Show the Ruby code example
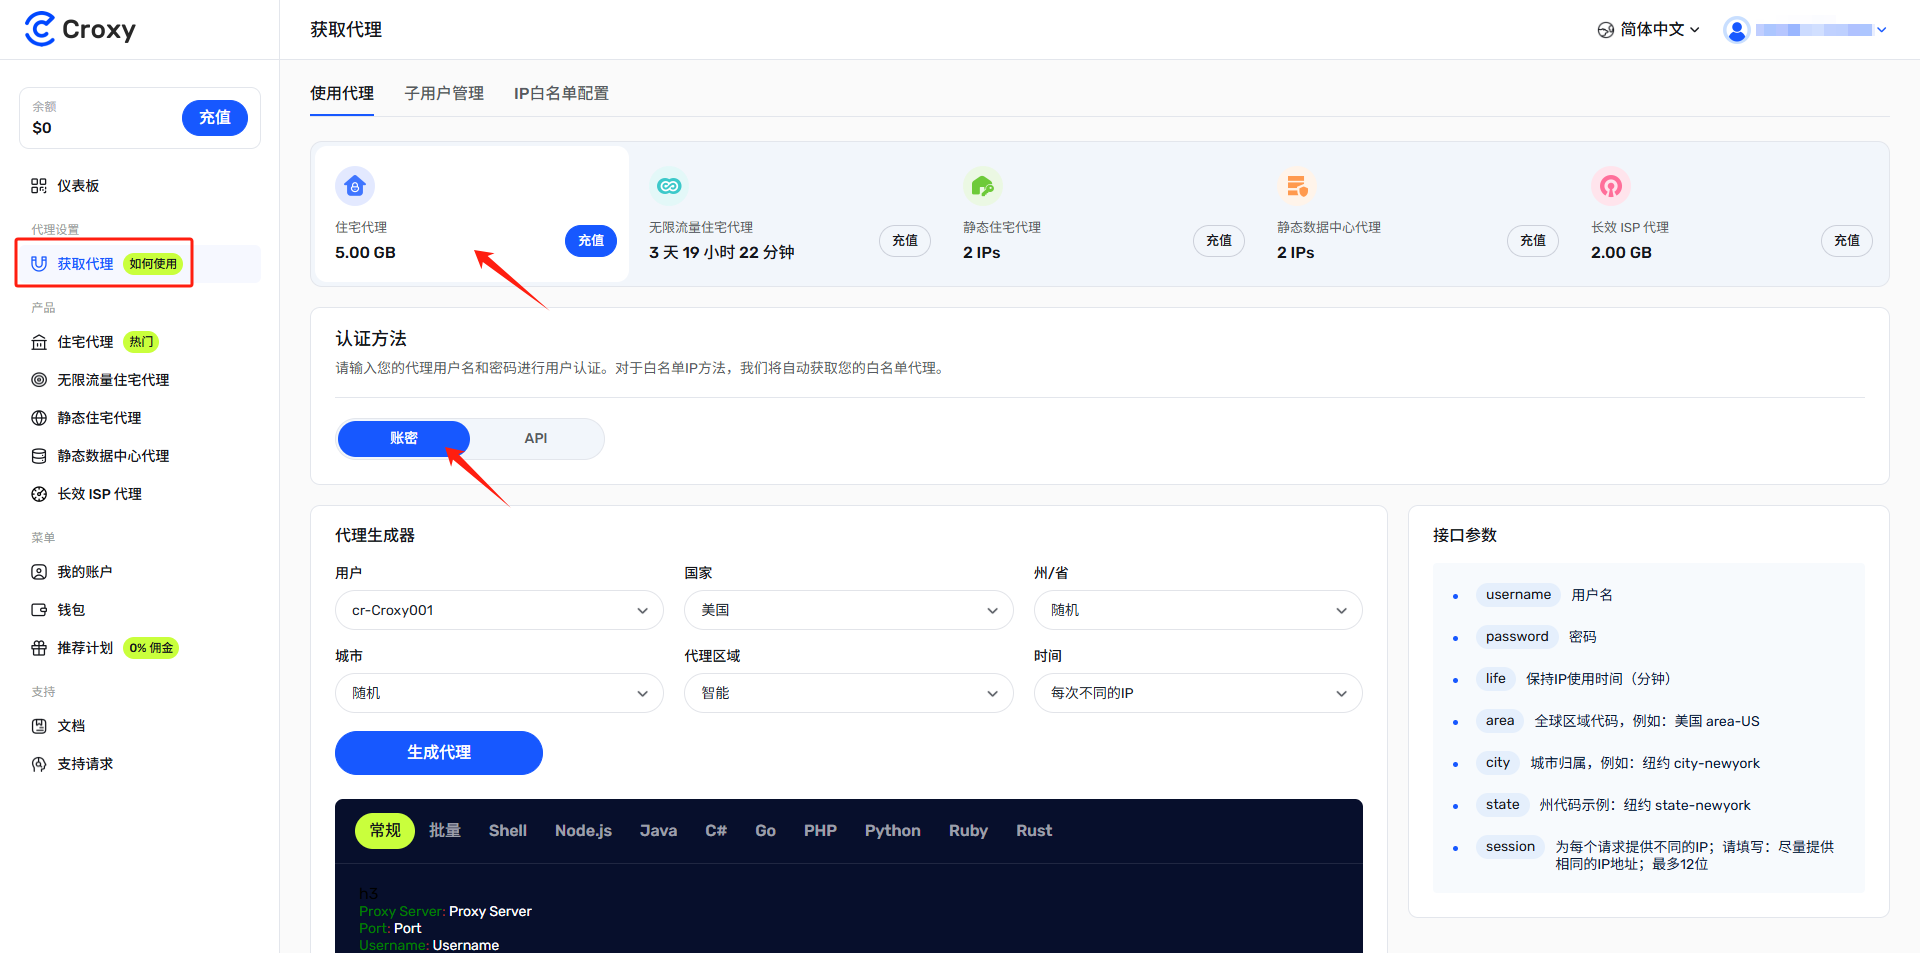Viewport: 1920px width, 953px height. [968, 831]
